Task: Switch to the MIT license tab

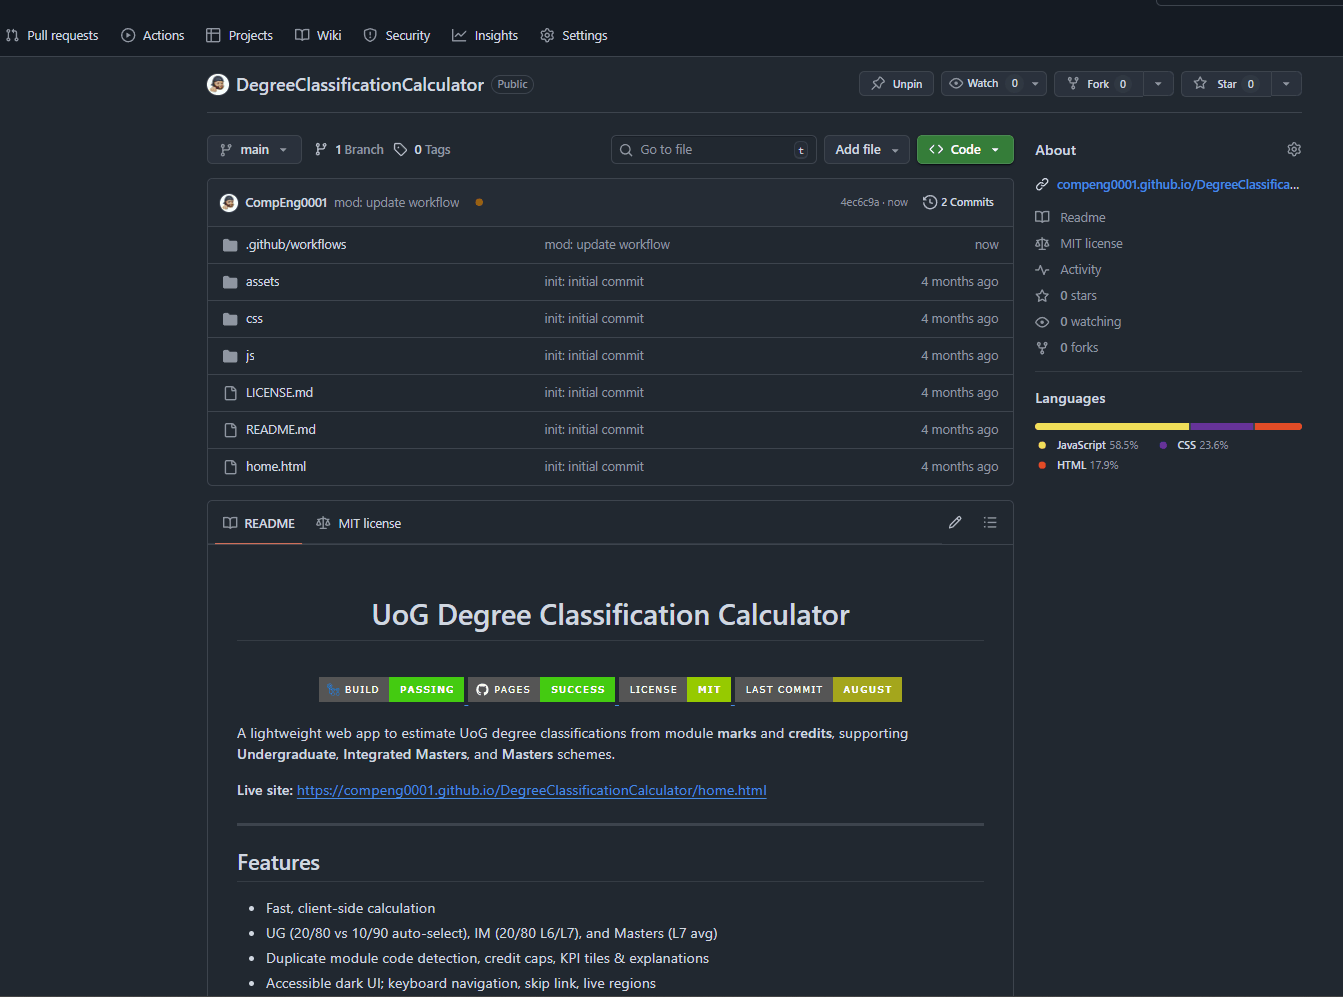Action: click(x=359, y=523)
